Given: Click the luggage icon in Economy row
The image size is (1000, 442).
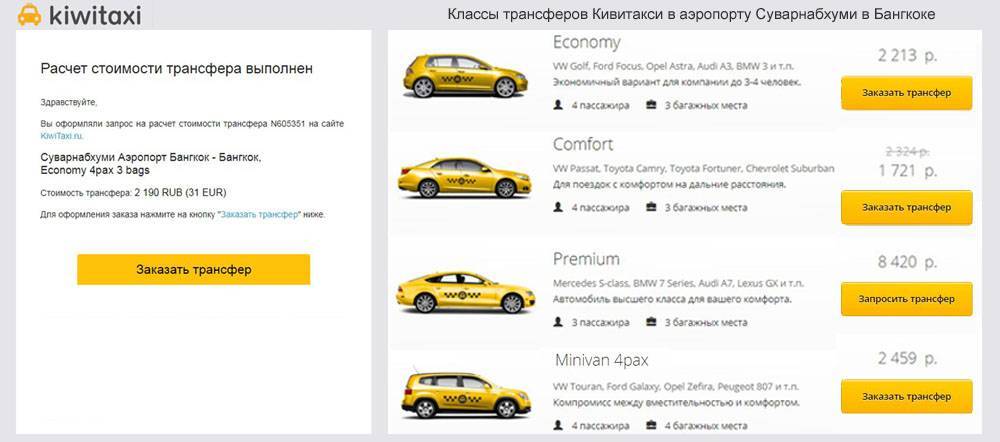Looking at the screenshot, I should (651, 103).
